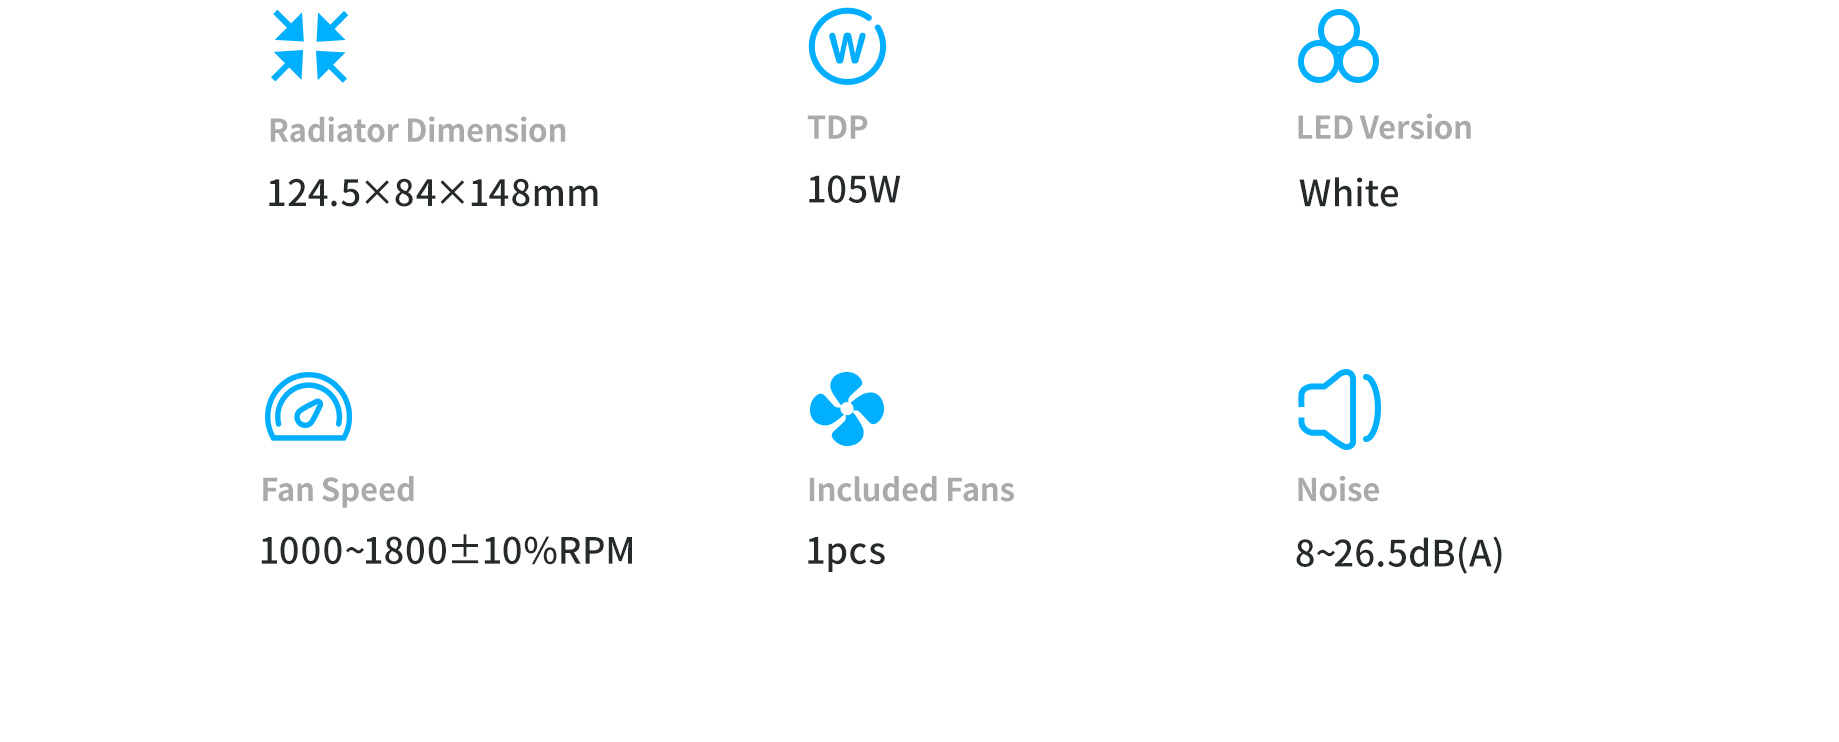The height and width of the screenshot is (742, 1839).
Task: Select the LED Version label
Action: [1383, 127]
